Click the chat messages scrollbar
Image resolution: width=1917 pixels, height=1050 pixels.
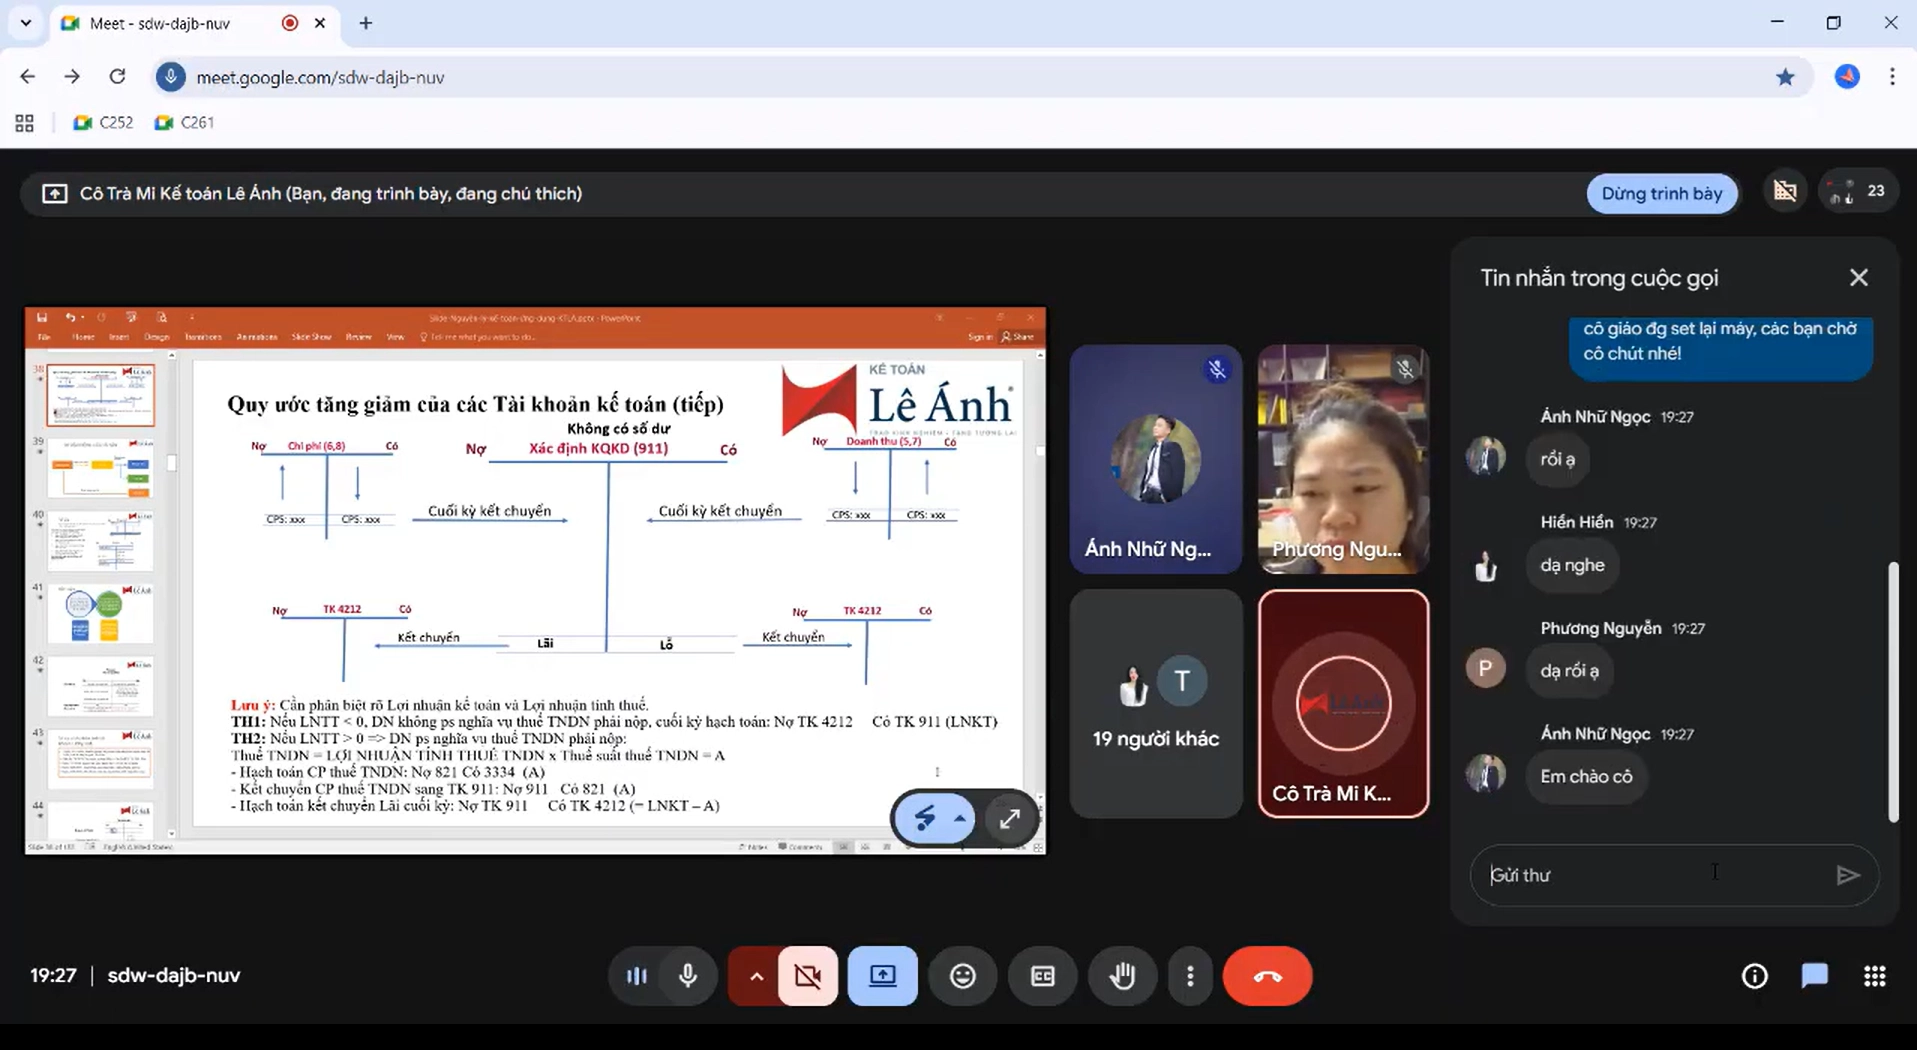[x=1892, y=691]
